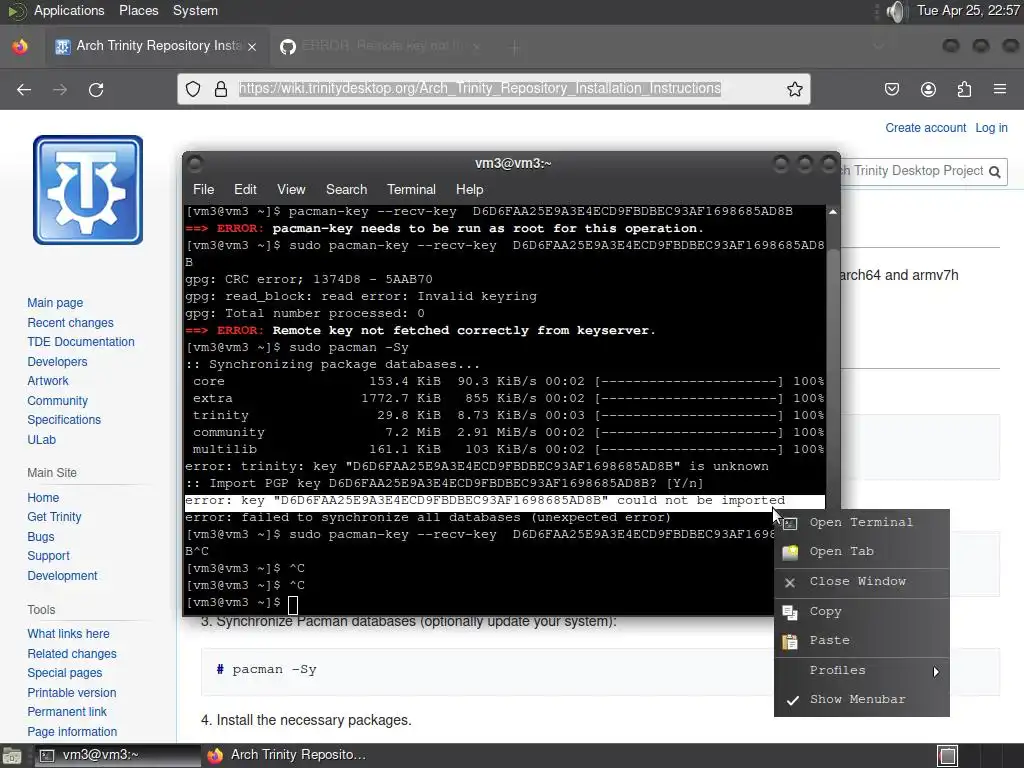Open the Firefox hamburger menu
Screen dimensions: 1024x768
click(1000, 89)
